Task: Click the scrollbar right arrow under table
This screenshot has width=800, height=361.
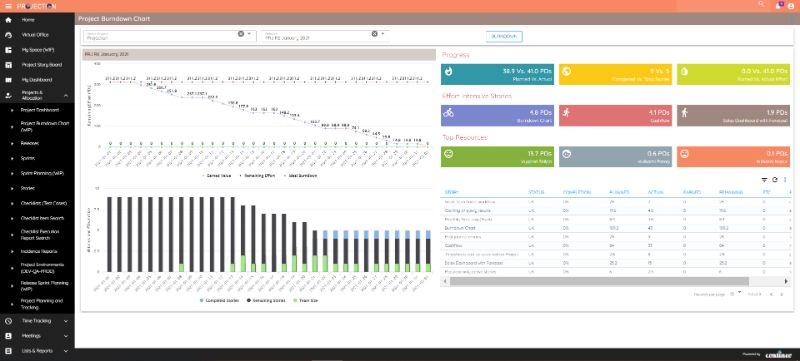Action: 786,281
